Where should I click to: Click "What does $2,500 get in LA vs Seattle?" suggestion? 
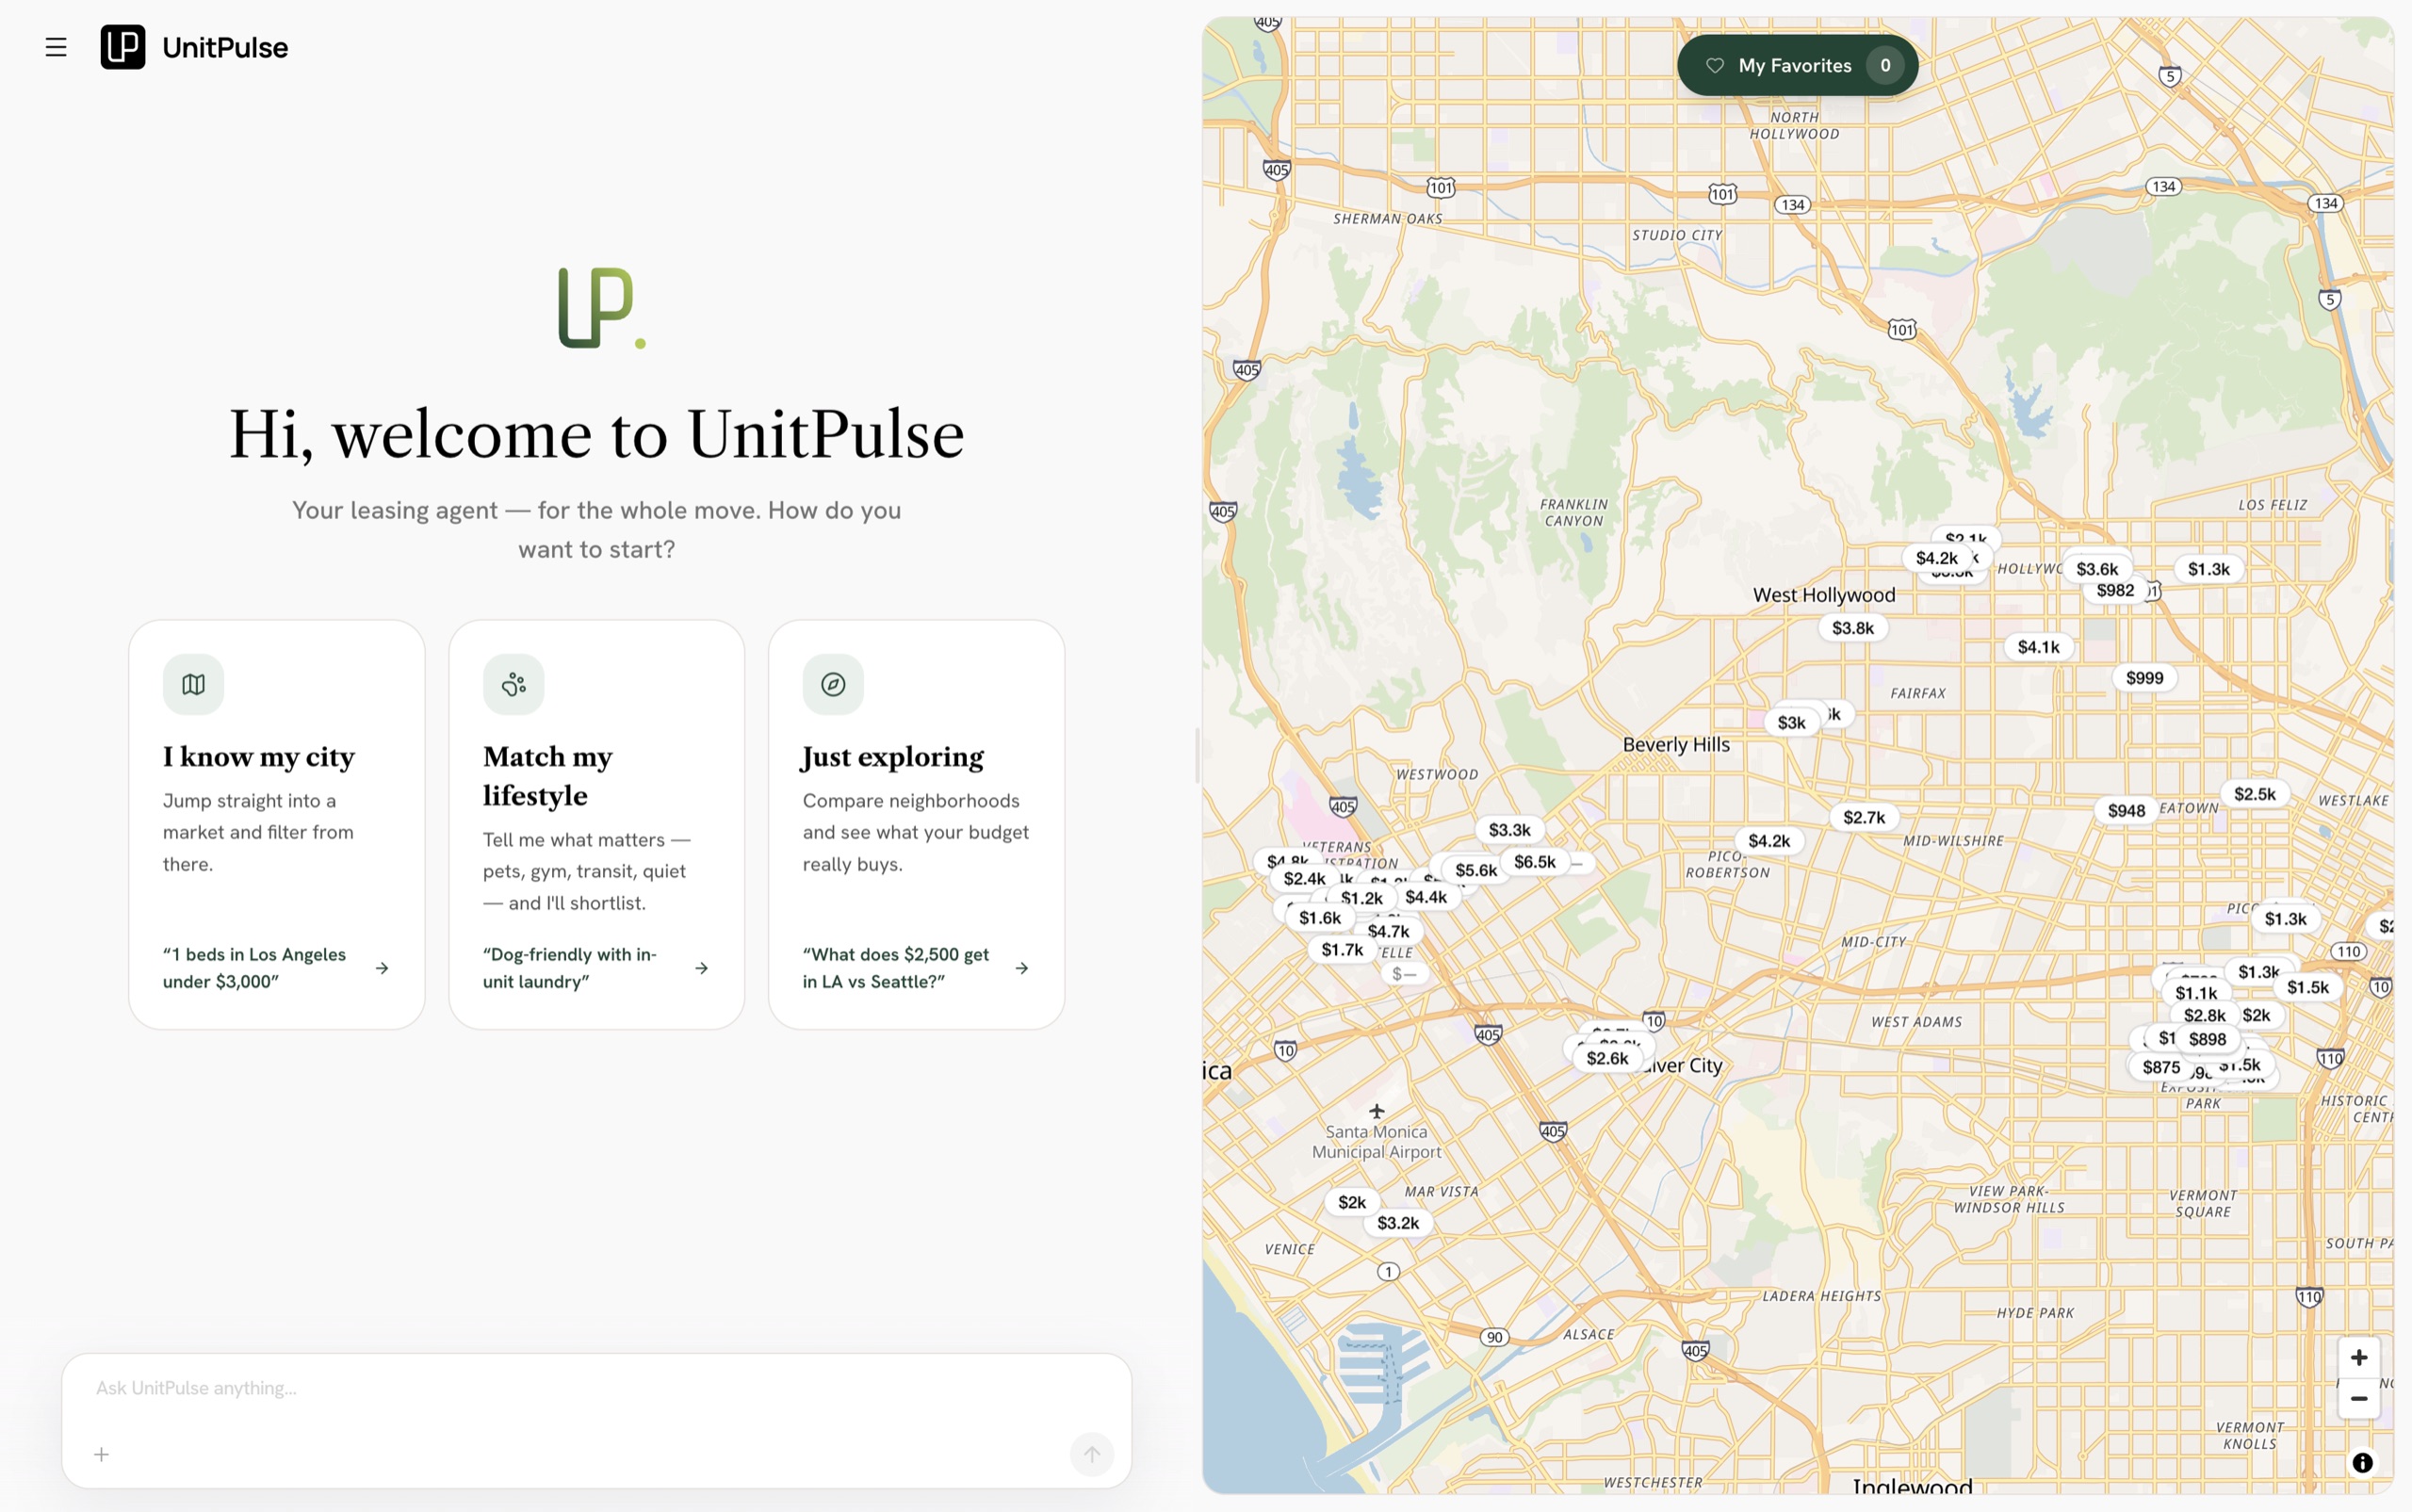tap(896, 968)
